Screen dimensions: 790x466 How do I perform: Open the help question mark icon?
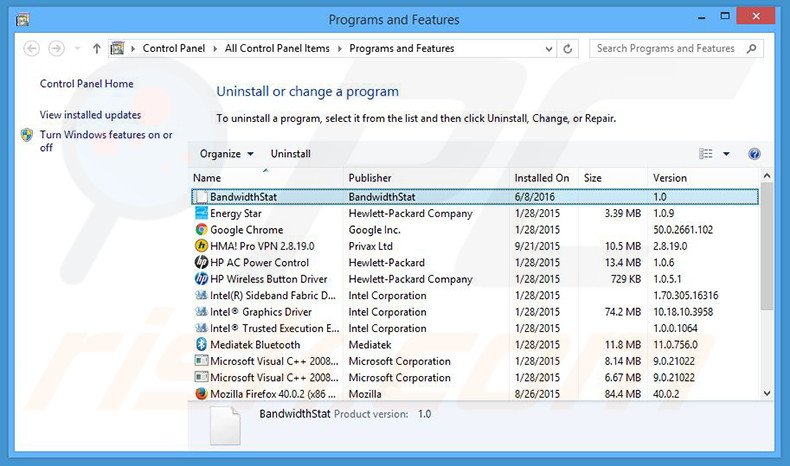(754, 154)
